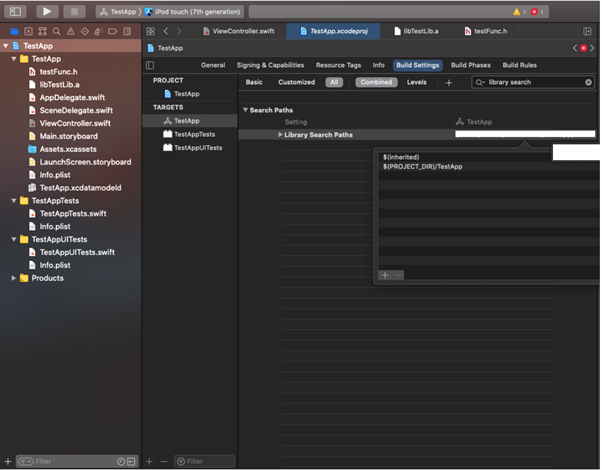Collapse the TestAppTests group
Screen dimensions: 602x470
[14, 200]
